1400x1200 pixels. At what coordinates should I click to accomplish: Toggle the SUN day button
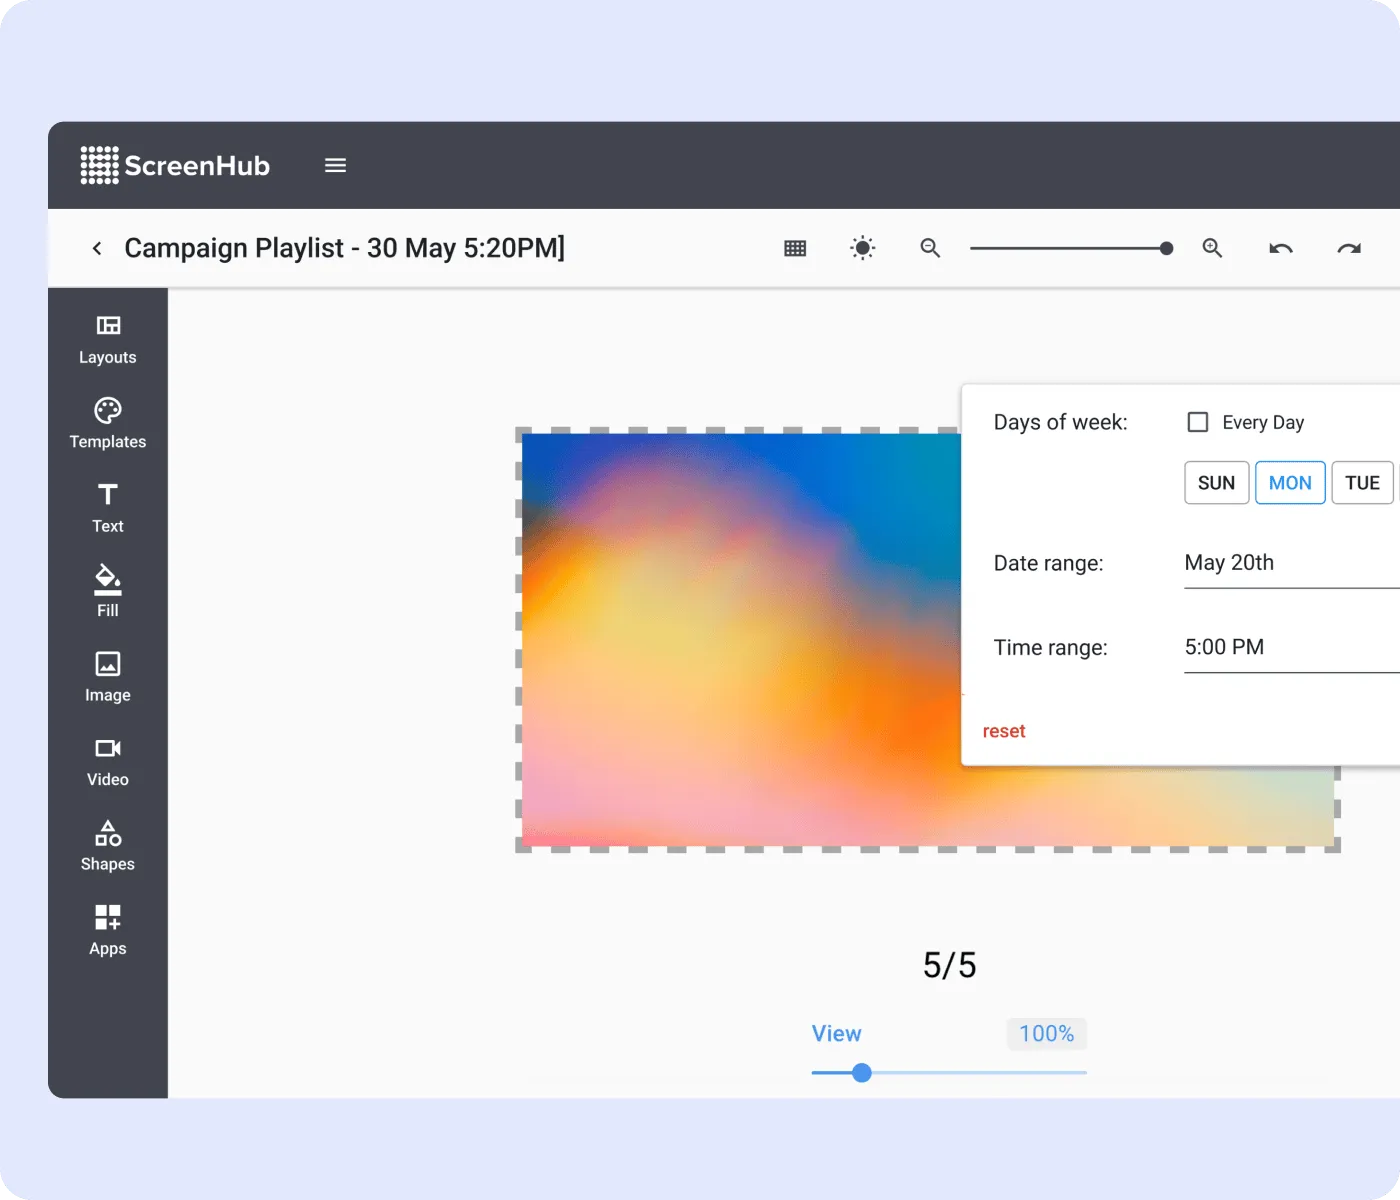point(1217,483)
